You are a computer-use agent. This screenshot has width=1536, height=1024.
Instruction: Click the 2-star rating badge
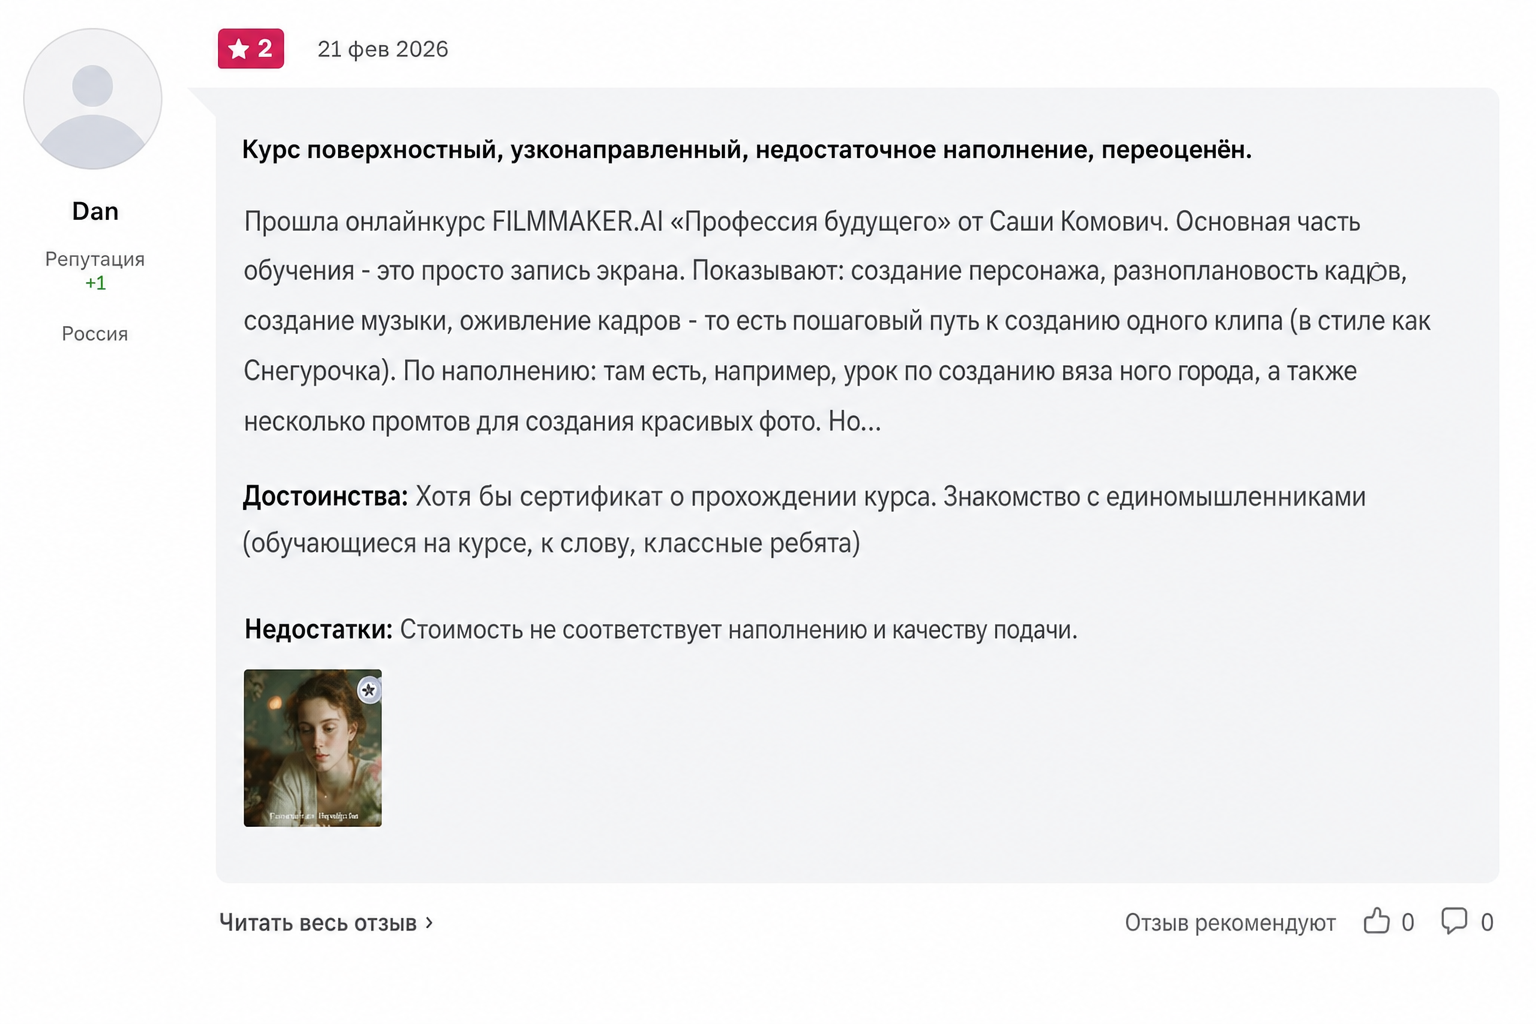click(x=251, y=48)
